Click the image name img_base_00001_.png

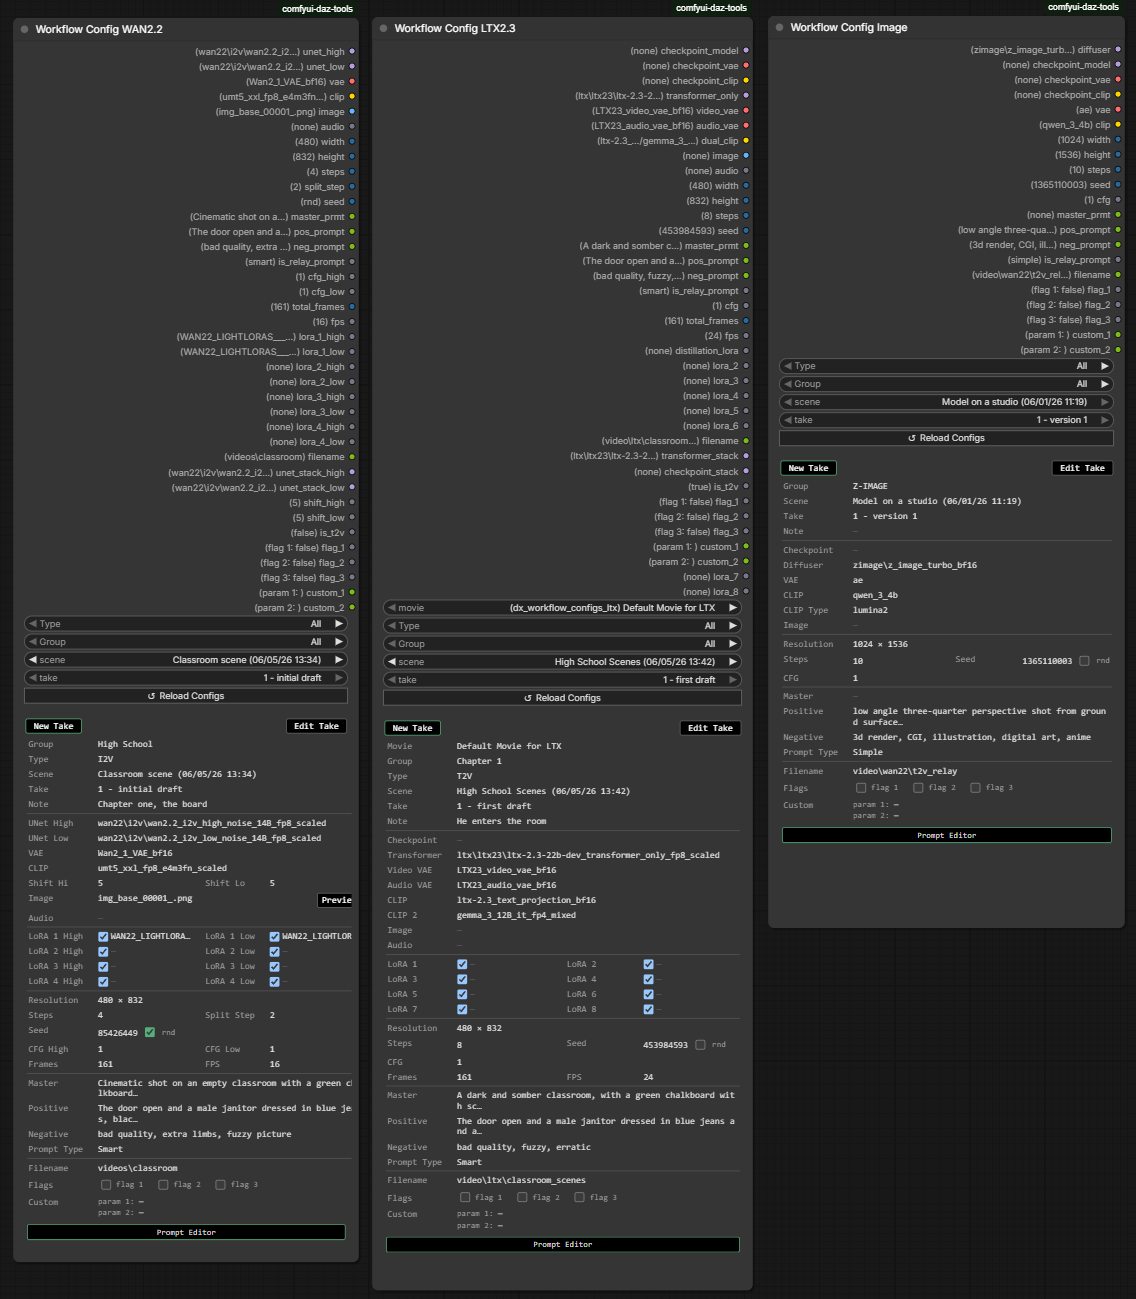(x=145, y=899)
